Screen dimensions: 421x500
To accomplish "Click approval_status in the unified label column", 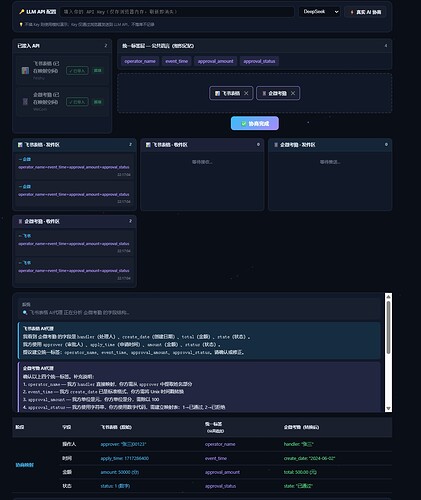I will click(x=220, y=486).
